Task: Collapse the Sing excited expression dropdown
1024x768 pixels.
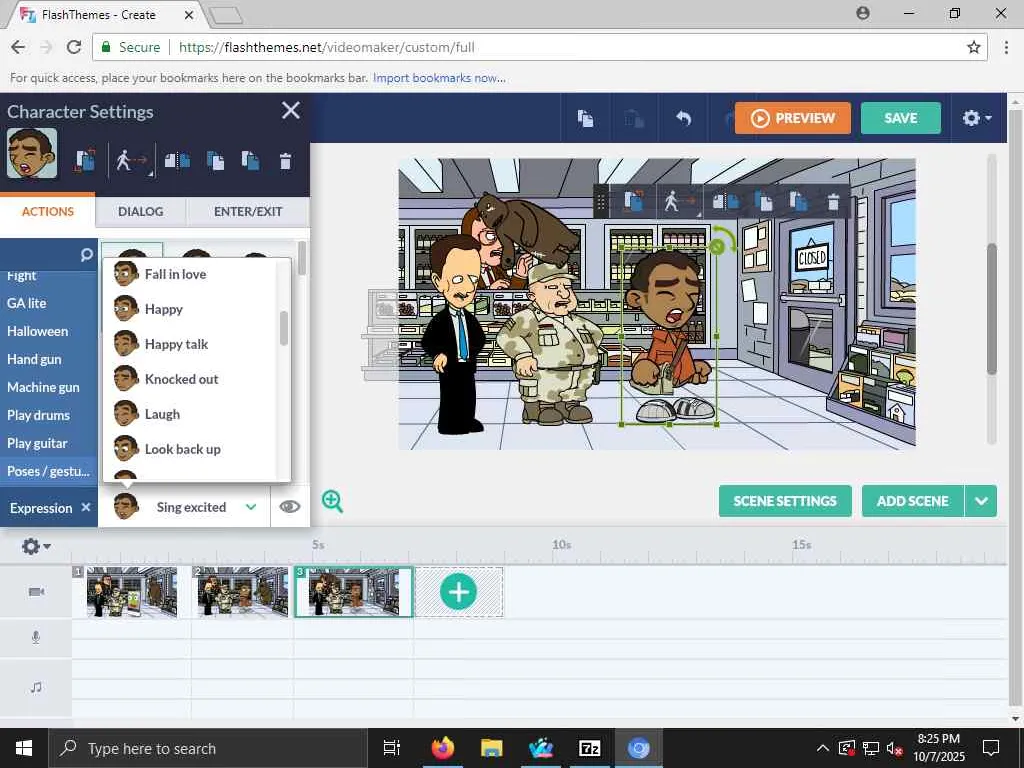Action: [x=251, y=507]
